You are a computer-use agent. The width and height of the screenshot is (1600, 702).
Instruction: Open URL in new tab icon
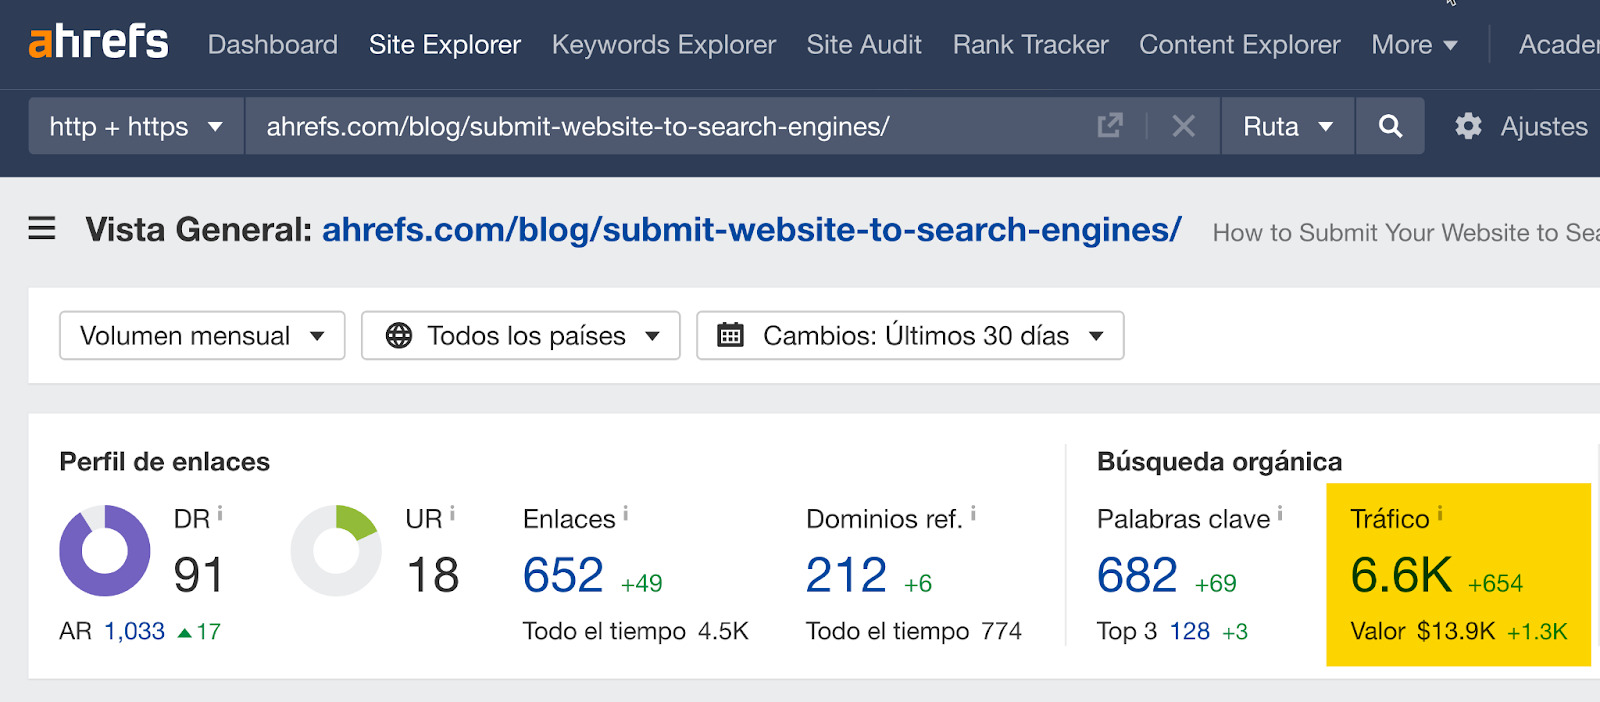[1110, 126]
